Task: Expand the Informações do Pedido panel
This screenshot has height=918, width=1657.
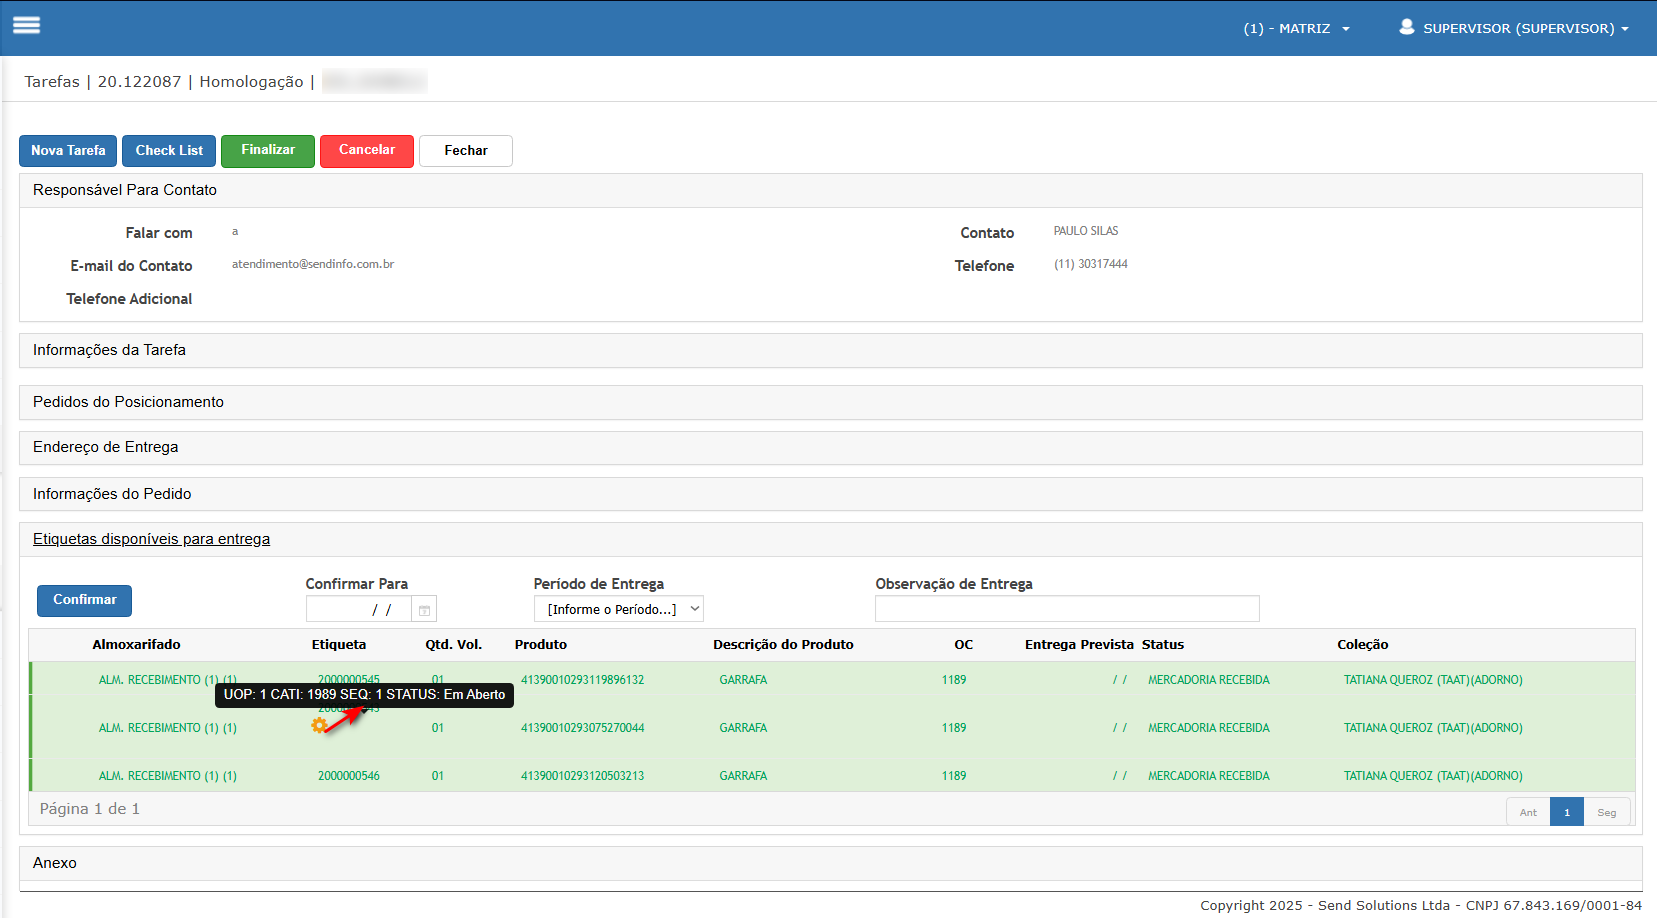Action: pos(112,494)
